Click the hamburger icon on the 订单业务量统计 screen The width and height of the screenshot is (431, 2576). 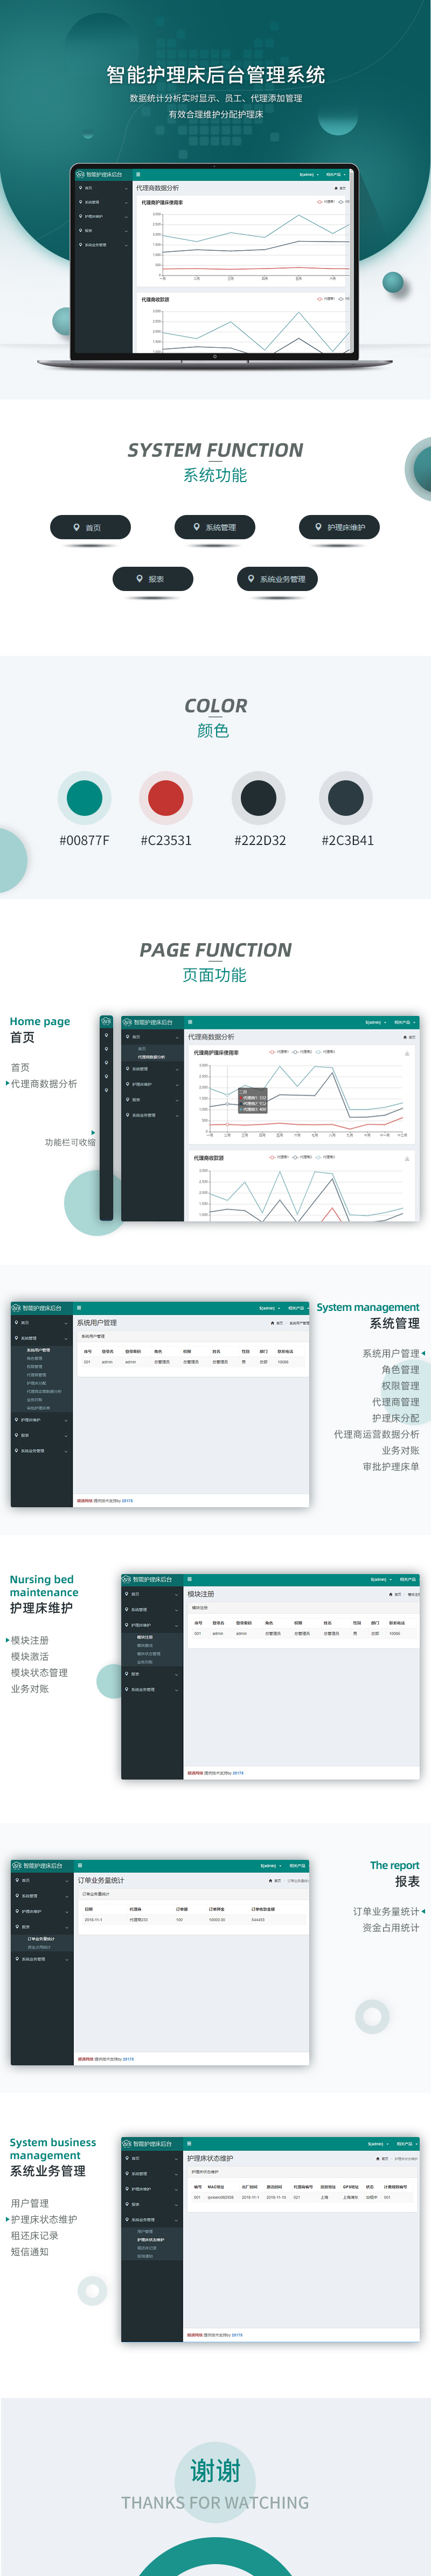80,1865
